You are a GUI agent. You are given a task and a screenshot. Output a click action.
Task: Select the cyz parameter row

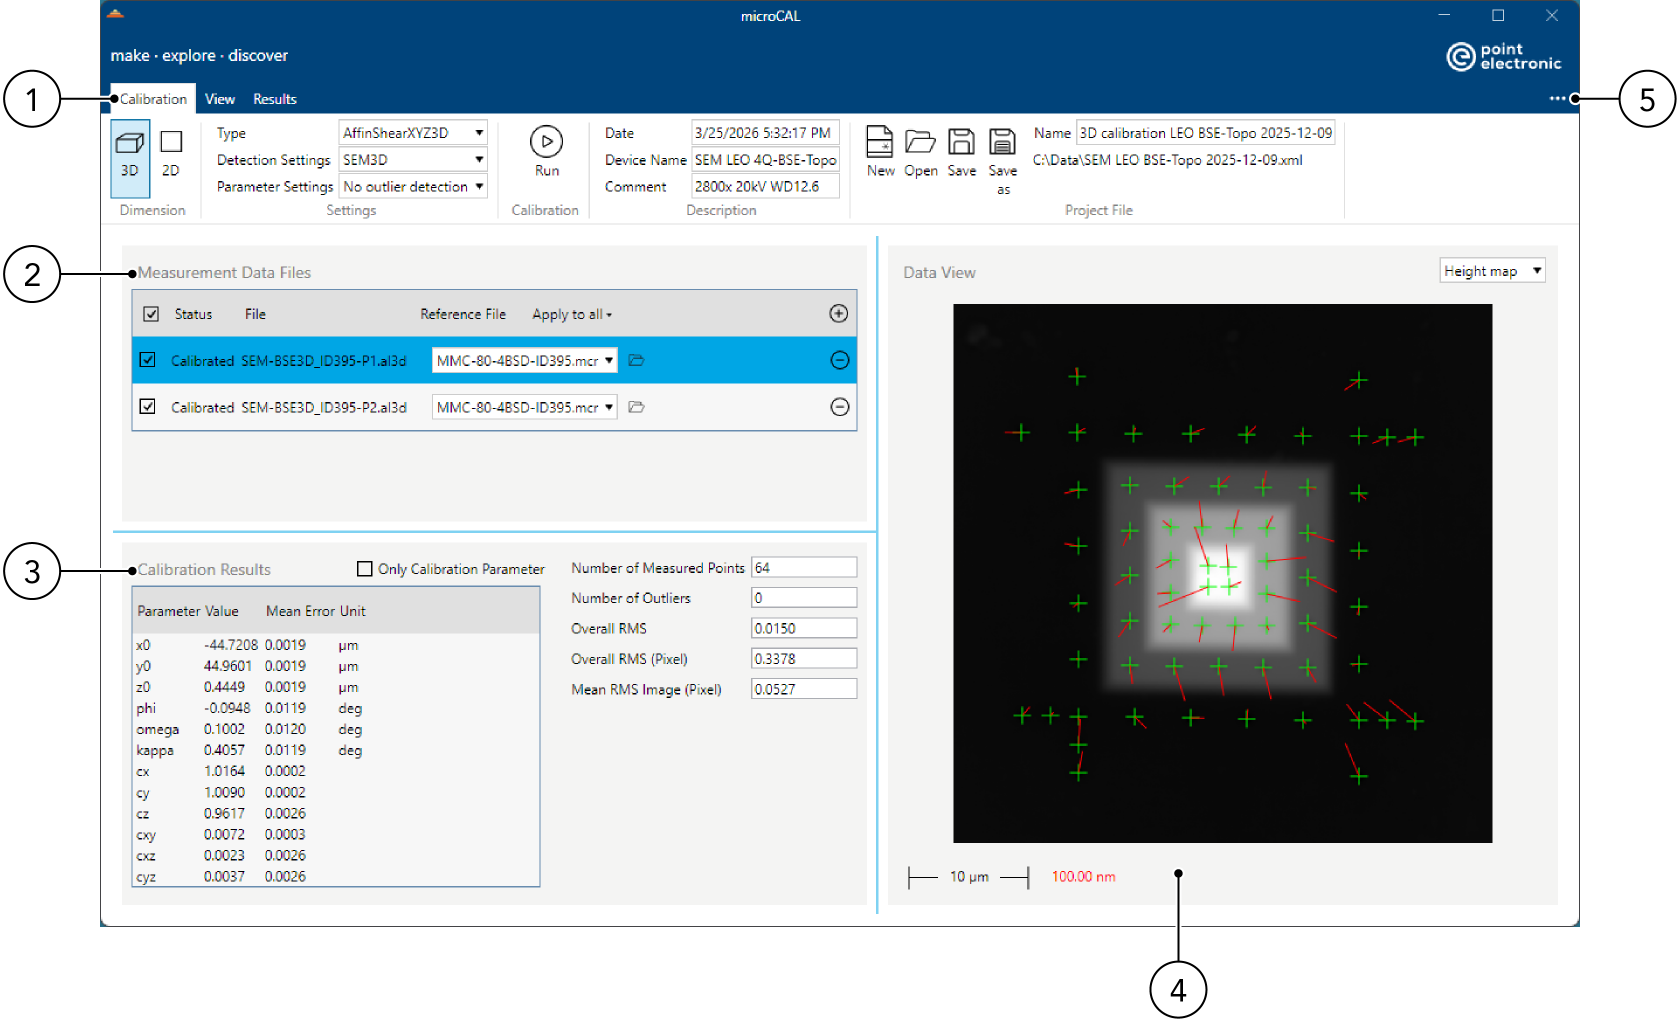[x=336, y=877]
